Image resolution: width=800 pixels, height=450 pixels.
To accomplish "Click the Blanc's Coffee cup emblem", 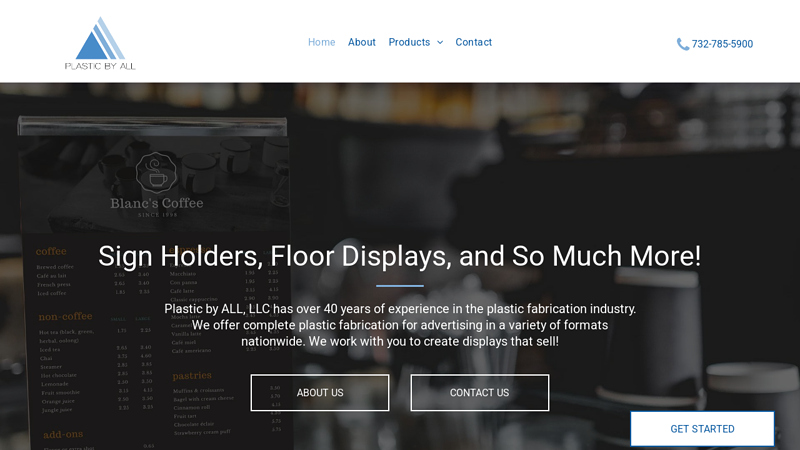I will [157, 173].
